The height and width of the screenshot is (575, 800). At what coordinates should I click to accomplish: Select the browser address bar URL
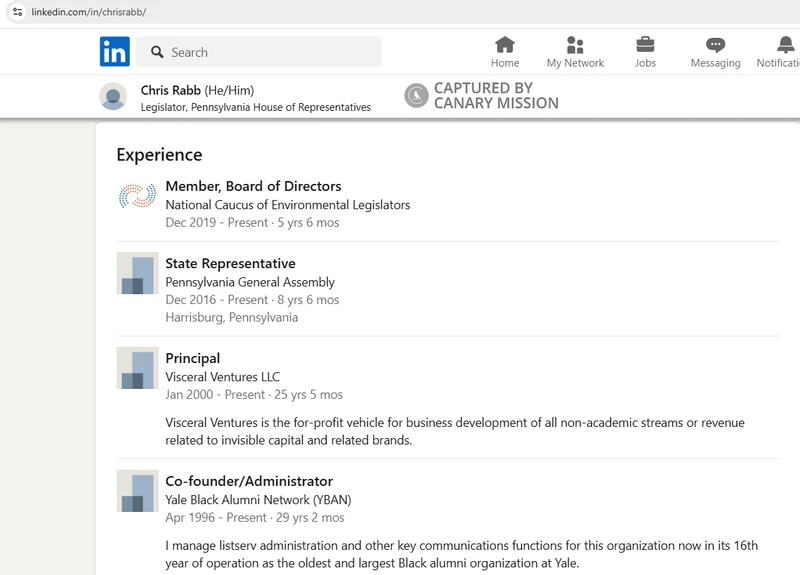(x=90, y=11)
